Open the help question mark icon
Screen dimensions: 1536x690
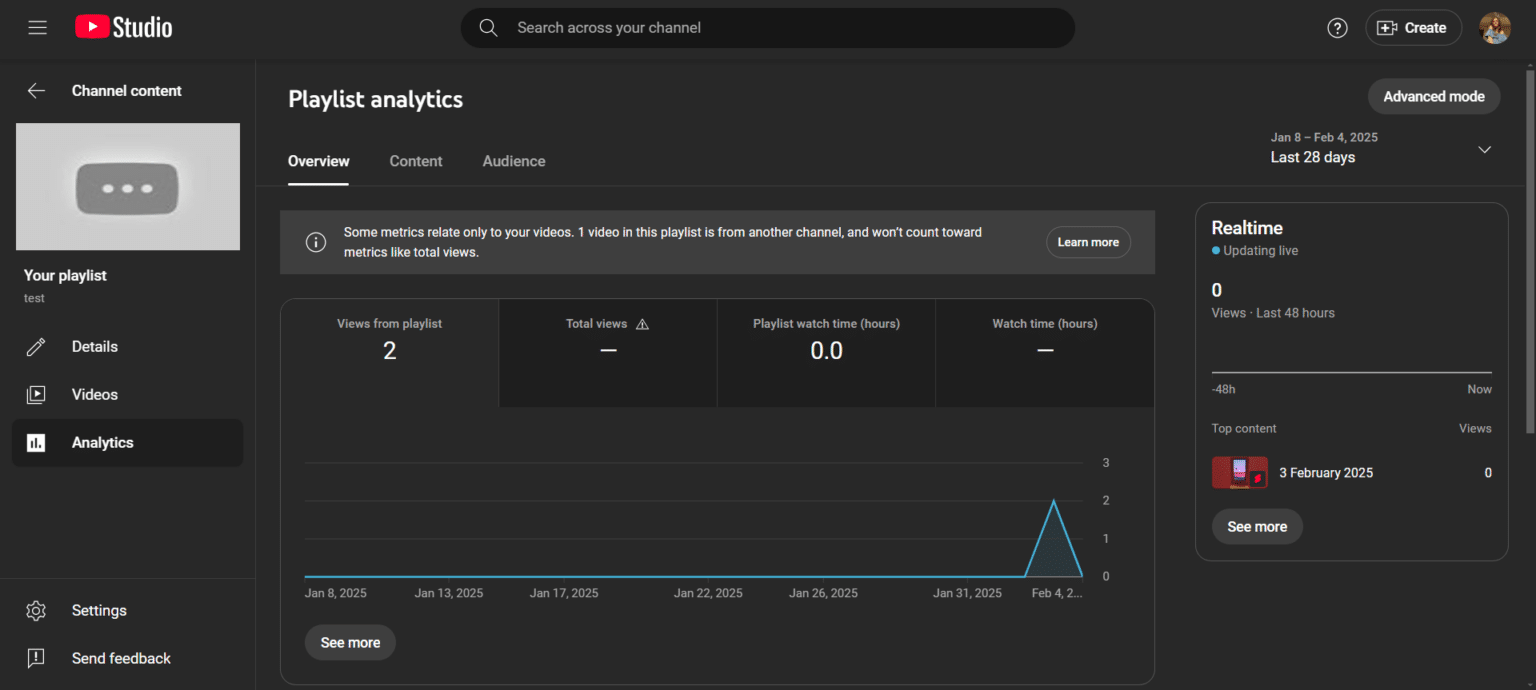click(1337, 28)
